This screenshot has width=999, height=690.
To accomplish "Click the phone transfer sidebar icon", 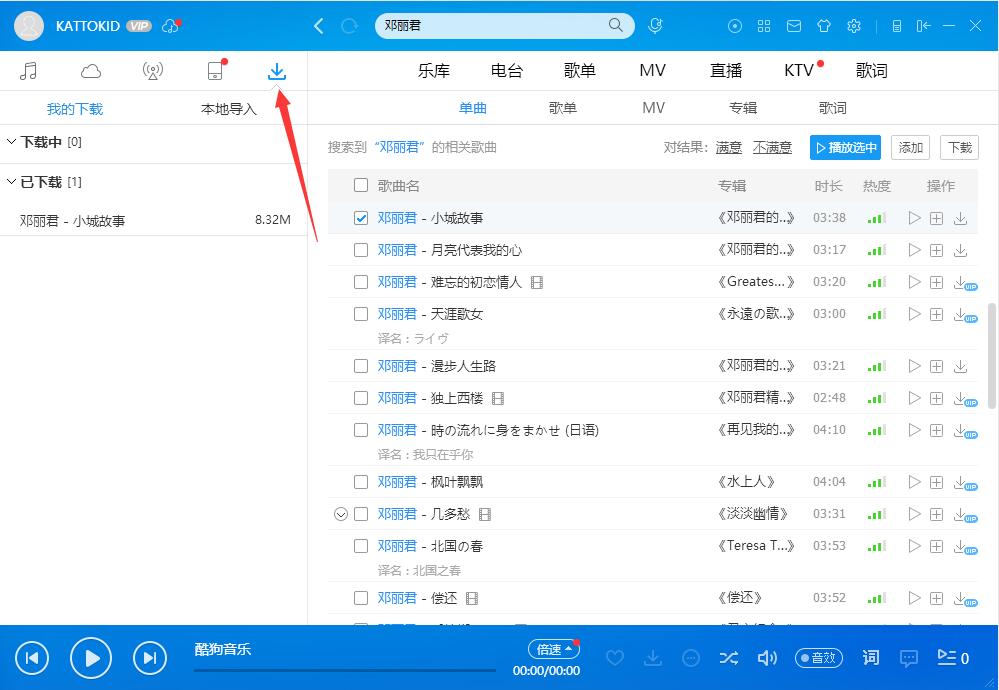I will (214, 70).
